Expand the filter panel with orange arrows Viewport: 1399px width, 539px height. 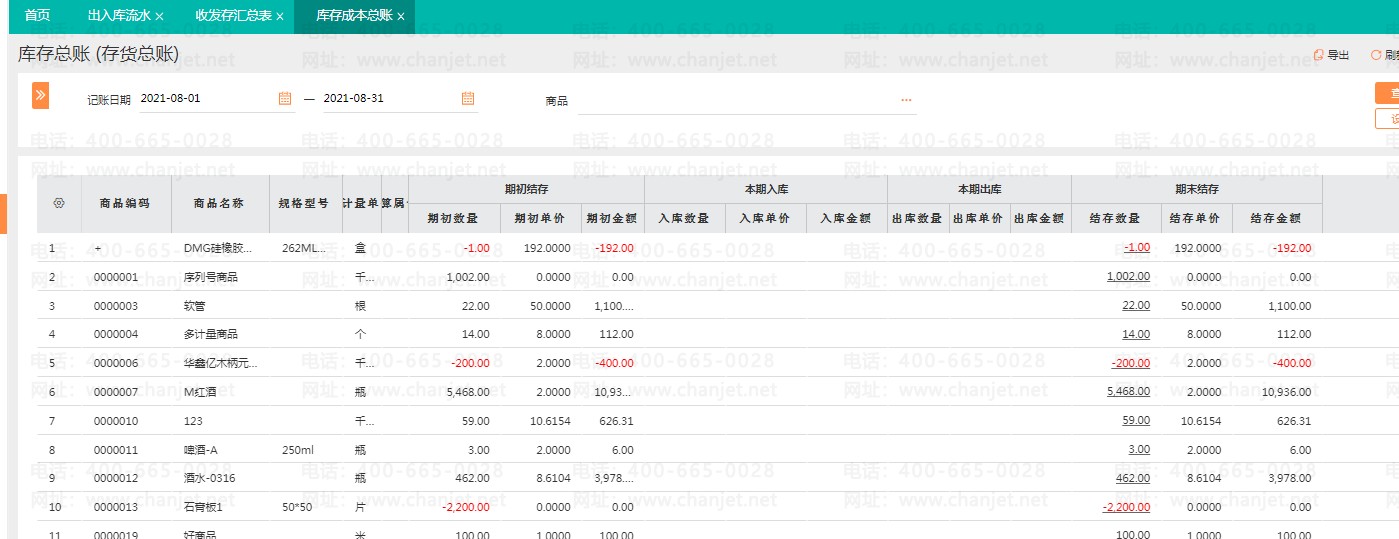click(41, 96)
